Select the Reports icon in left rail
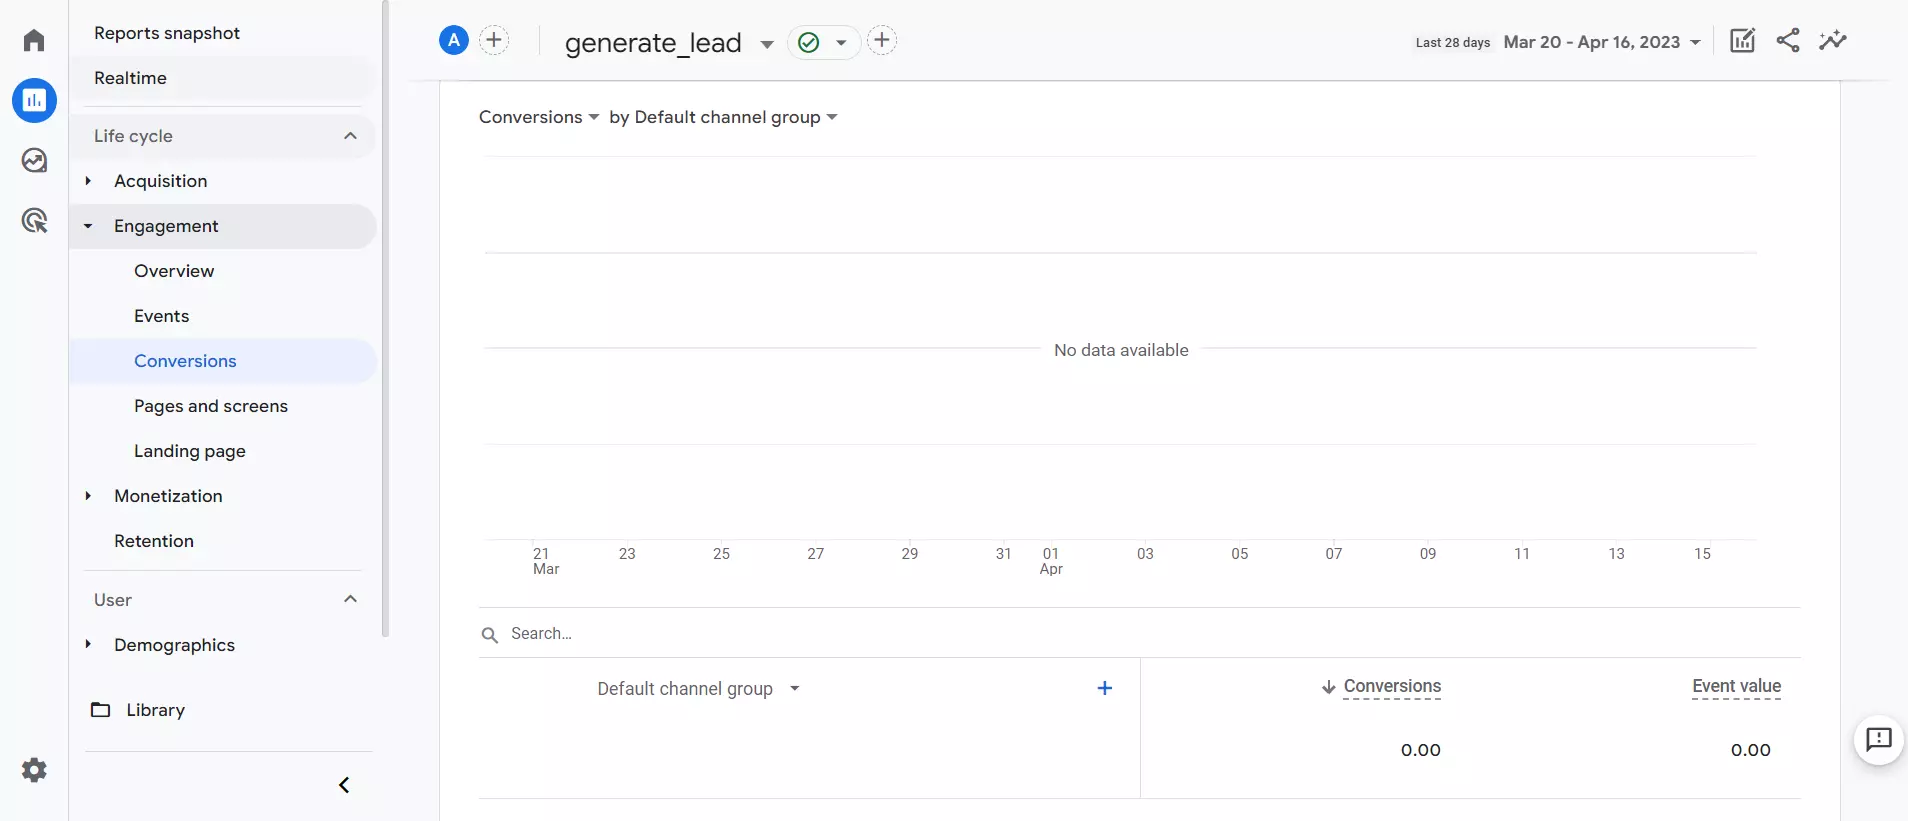Image resolution: width=1908 pixels, height=821 pixels. pos(34,100)
